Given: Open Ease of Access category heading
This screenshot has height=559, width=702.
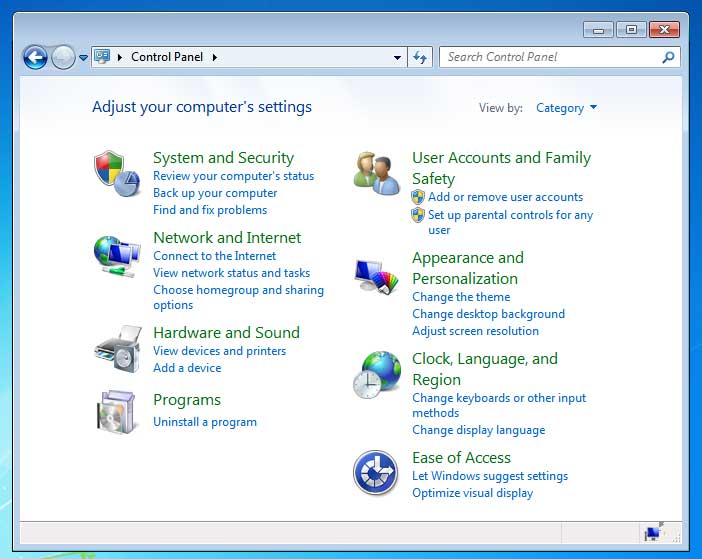Looking at the screenshot, I should tap(462, 458).
